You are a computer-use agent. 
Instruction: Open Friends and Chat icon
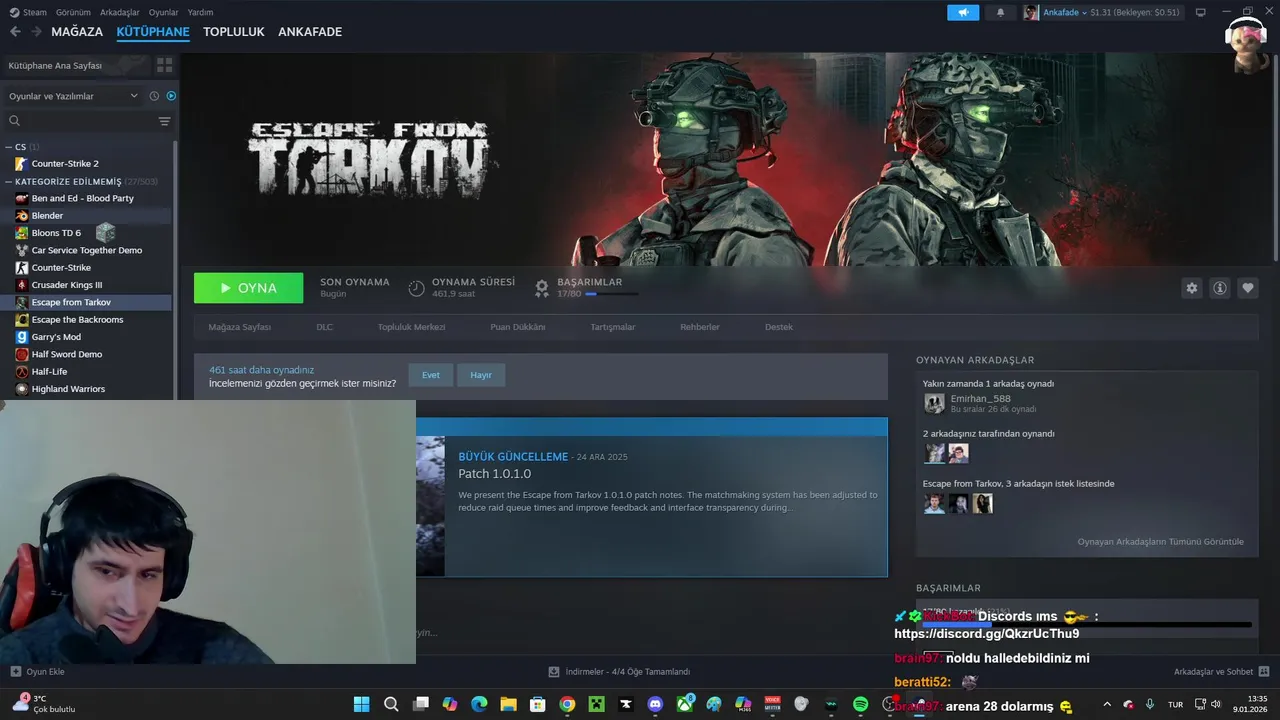pyautogui.click(x=1264, y=671)
